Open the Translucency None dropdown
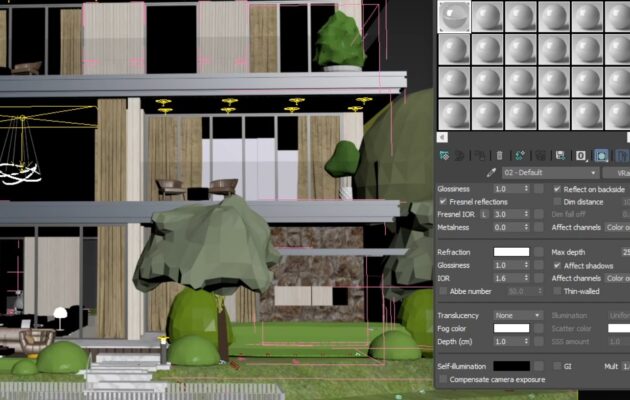 (516, 315)
